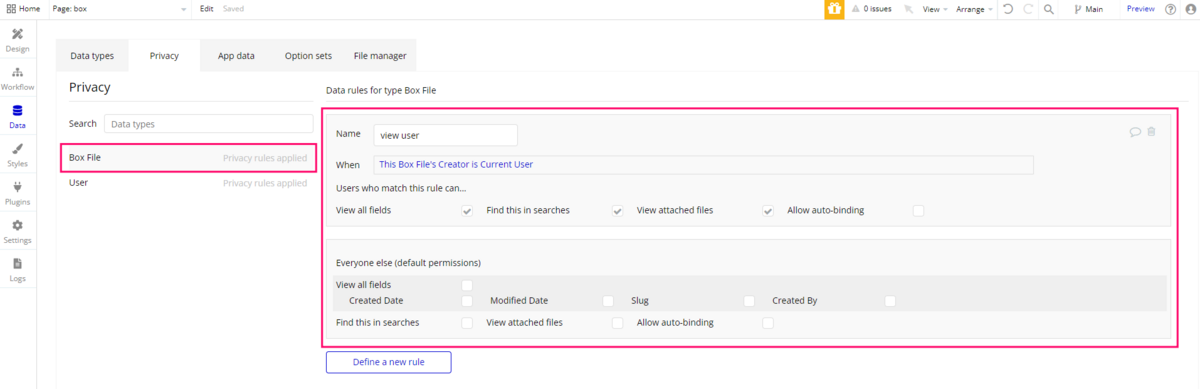Screen dimensions: 1200x389
Task: Expand the View menu dropdown
Action: 934,9
